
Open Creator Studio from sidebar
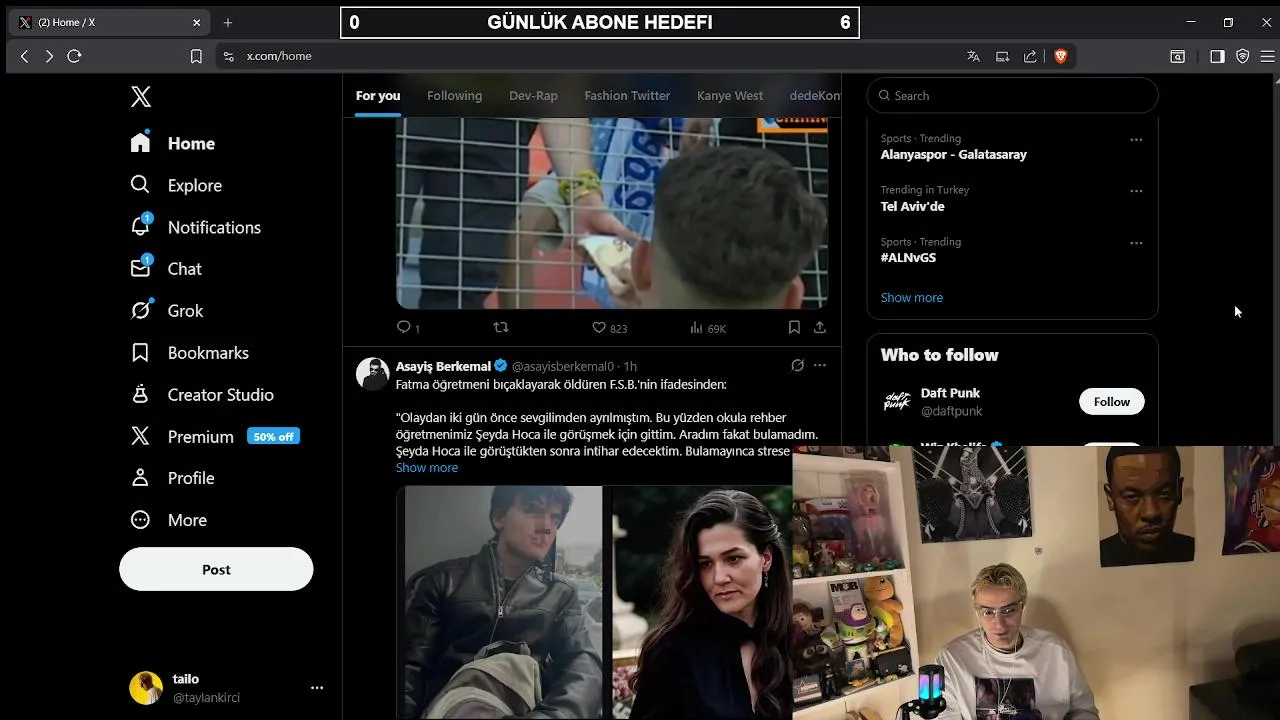click(201, 395)
